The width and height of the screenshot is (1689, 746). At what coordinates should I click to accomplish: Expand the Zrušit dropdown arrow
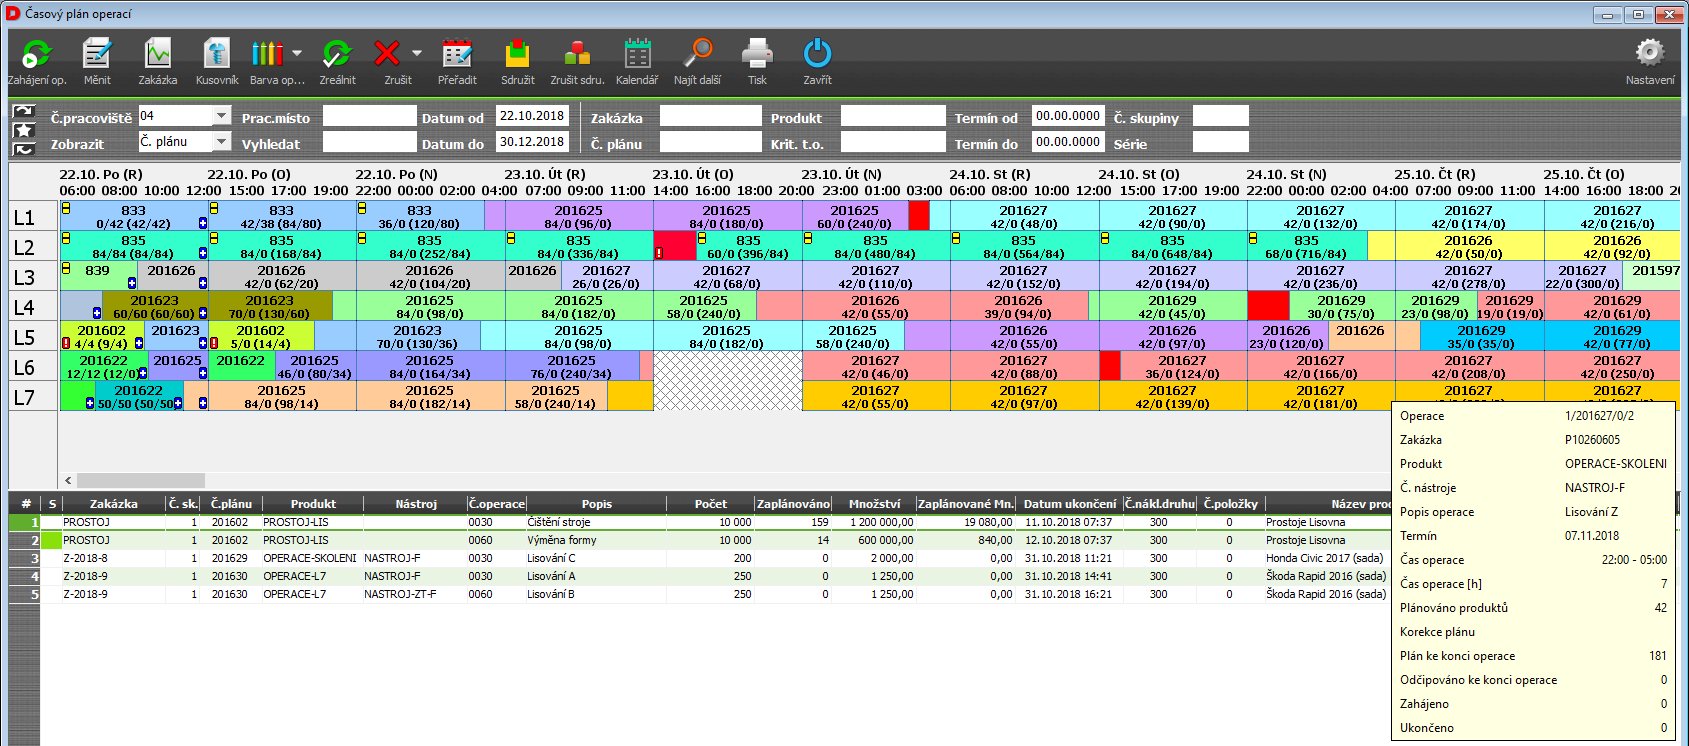(x=417, y=53)
